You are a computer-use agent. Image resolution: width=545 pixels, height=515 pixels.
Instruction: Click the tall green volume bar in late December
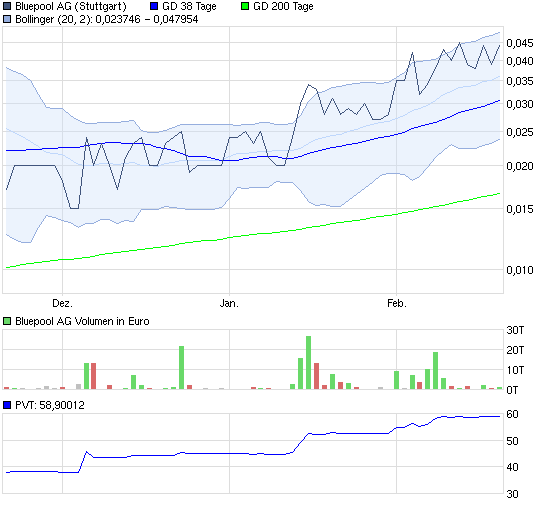pyautogui.click(x=181, y=368)
